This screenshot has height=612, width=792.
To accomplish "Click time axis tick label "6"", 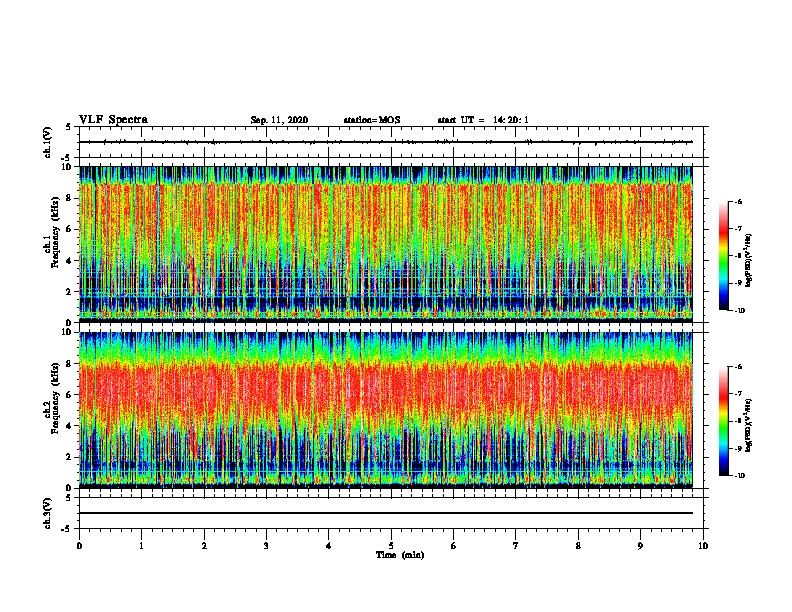I will pos(454,546).
